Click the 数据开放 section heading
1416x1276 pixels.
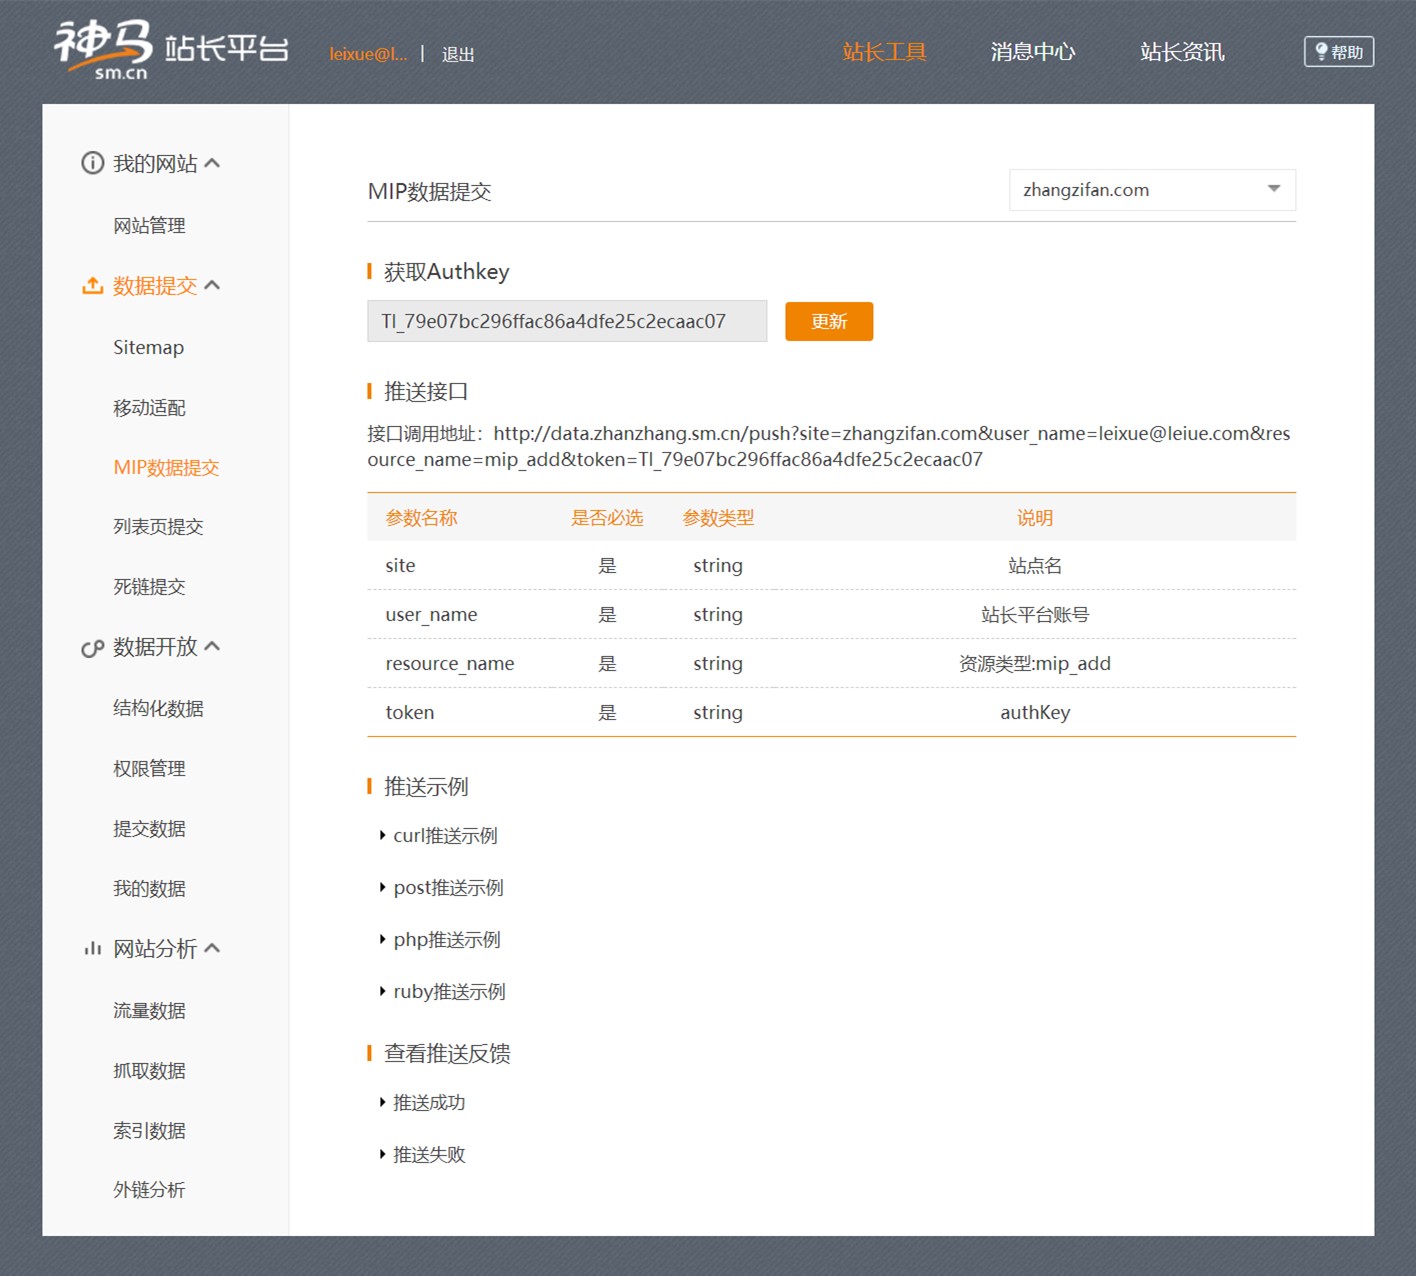[155, 646]
